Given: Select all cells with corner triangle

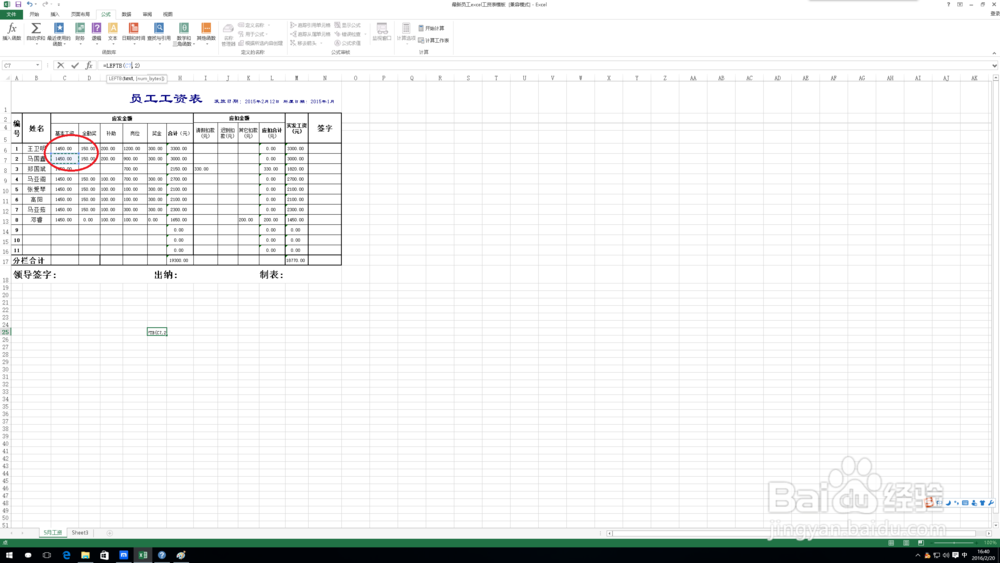Looking at the screenshot, I should [6, 78].
